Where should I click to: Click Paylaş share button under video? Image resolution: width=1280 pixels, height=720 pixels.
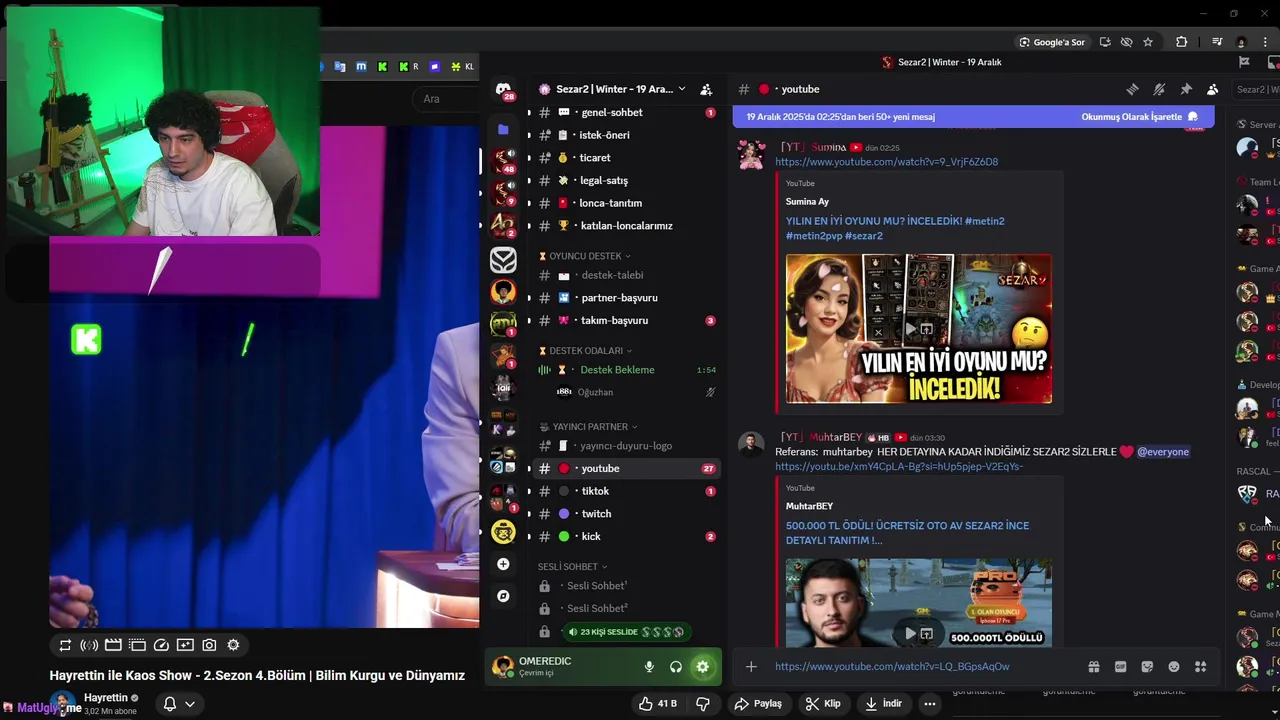click(757, 704)
